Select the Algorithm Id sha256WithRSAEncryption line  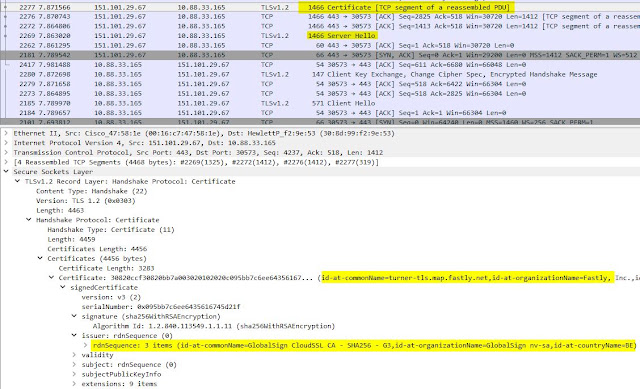pos(214,326)
